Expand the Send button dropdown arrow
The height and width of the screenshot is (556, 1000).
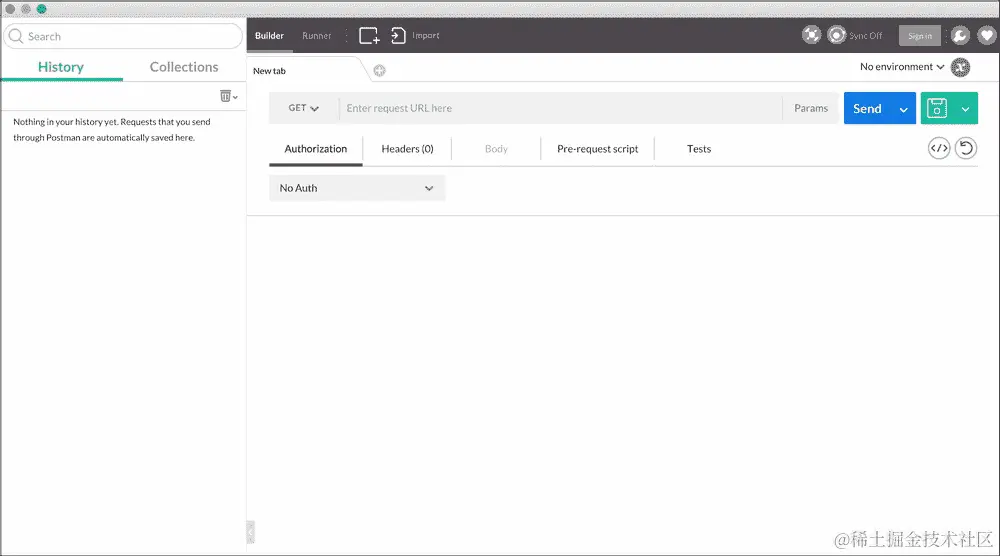[904, 109]
